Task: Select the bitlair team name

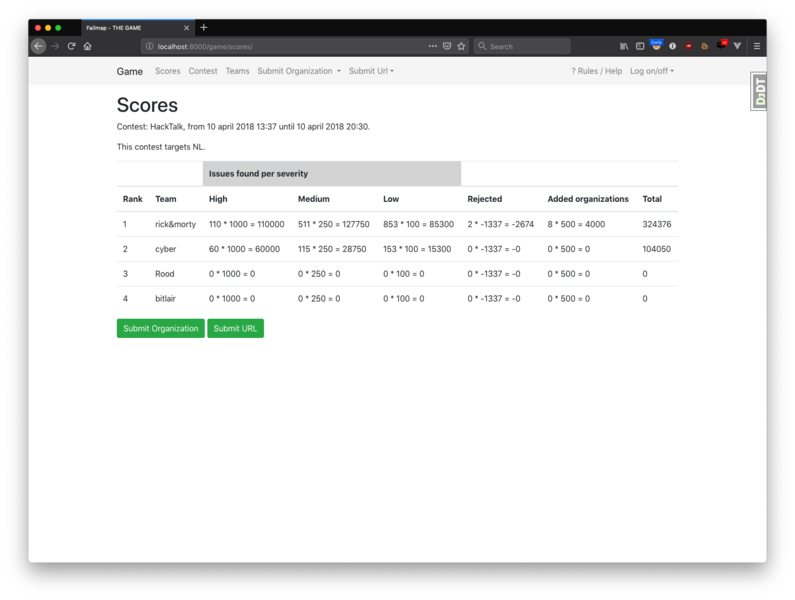Action: (165, 299)
